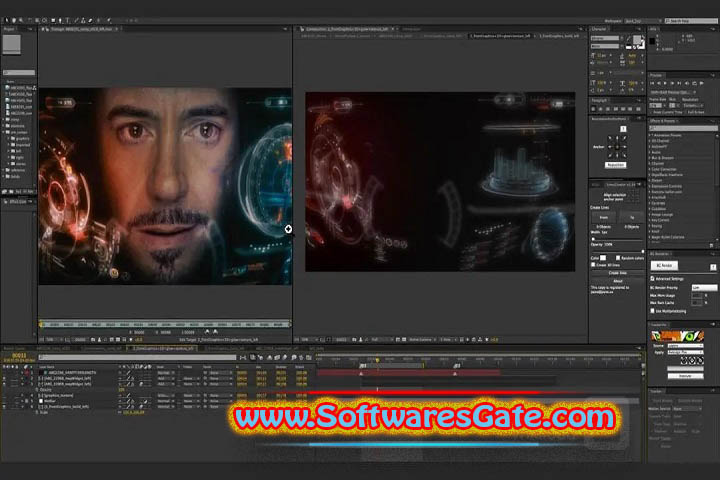Click the Create lines button
This screenshot has width=720, height=480.
(x=618, y=273)
